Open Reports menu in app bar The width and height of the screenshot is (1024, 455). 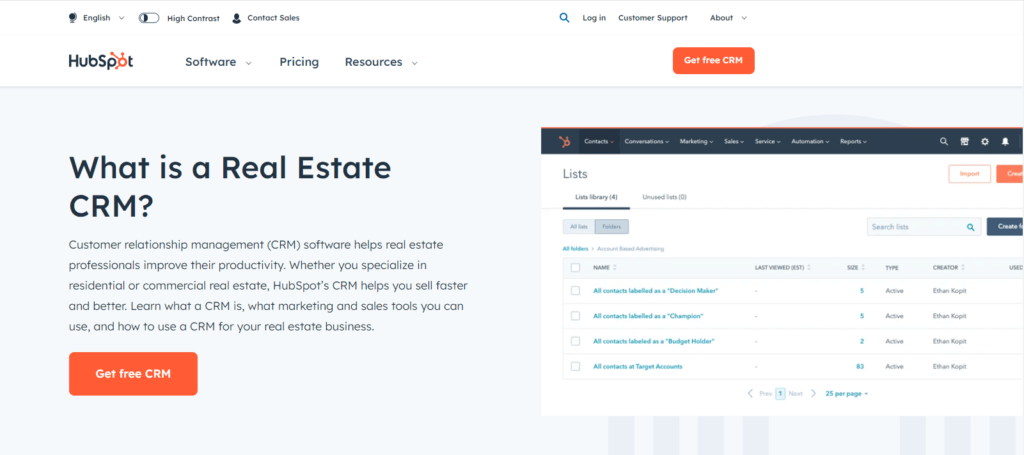click(x=854, y=141)
